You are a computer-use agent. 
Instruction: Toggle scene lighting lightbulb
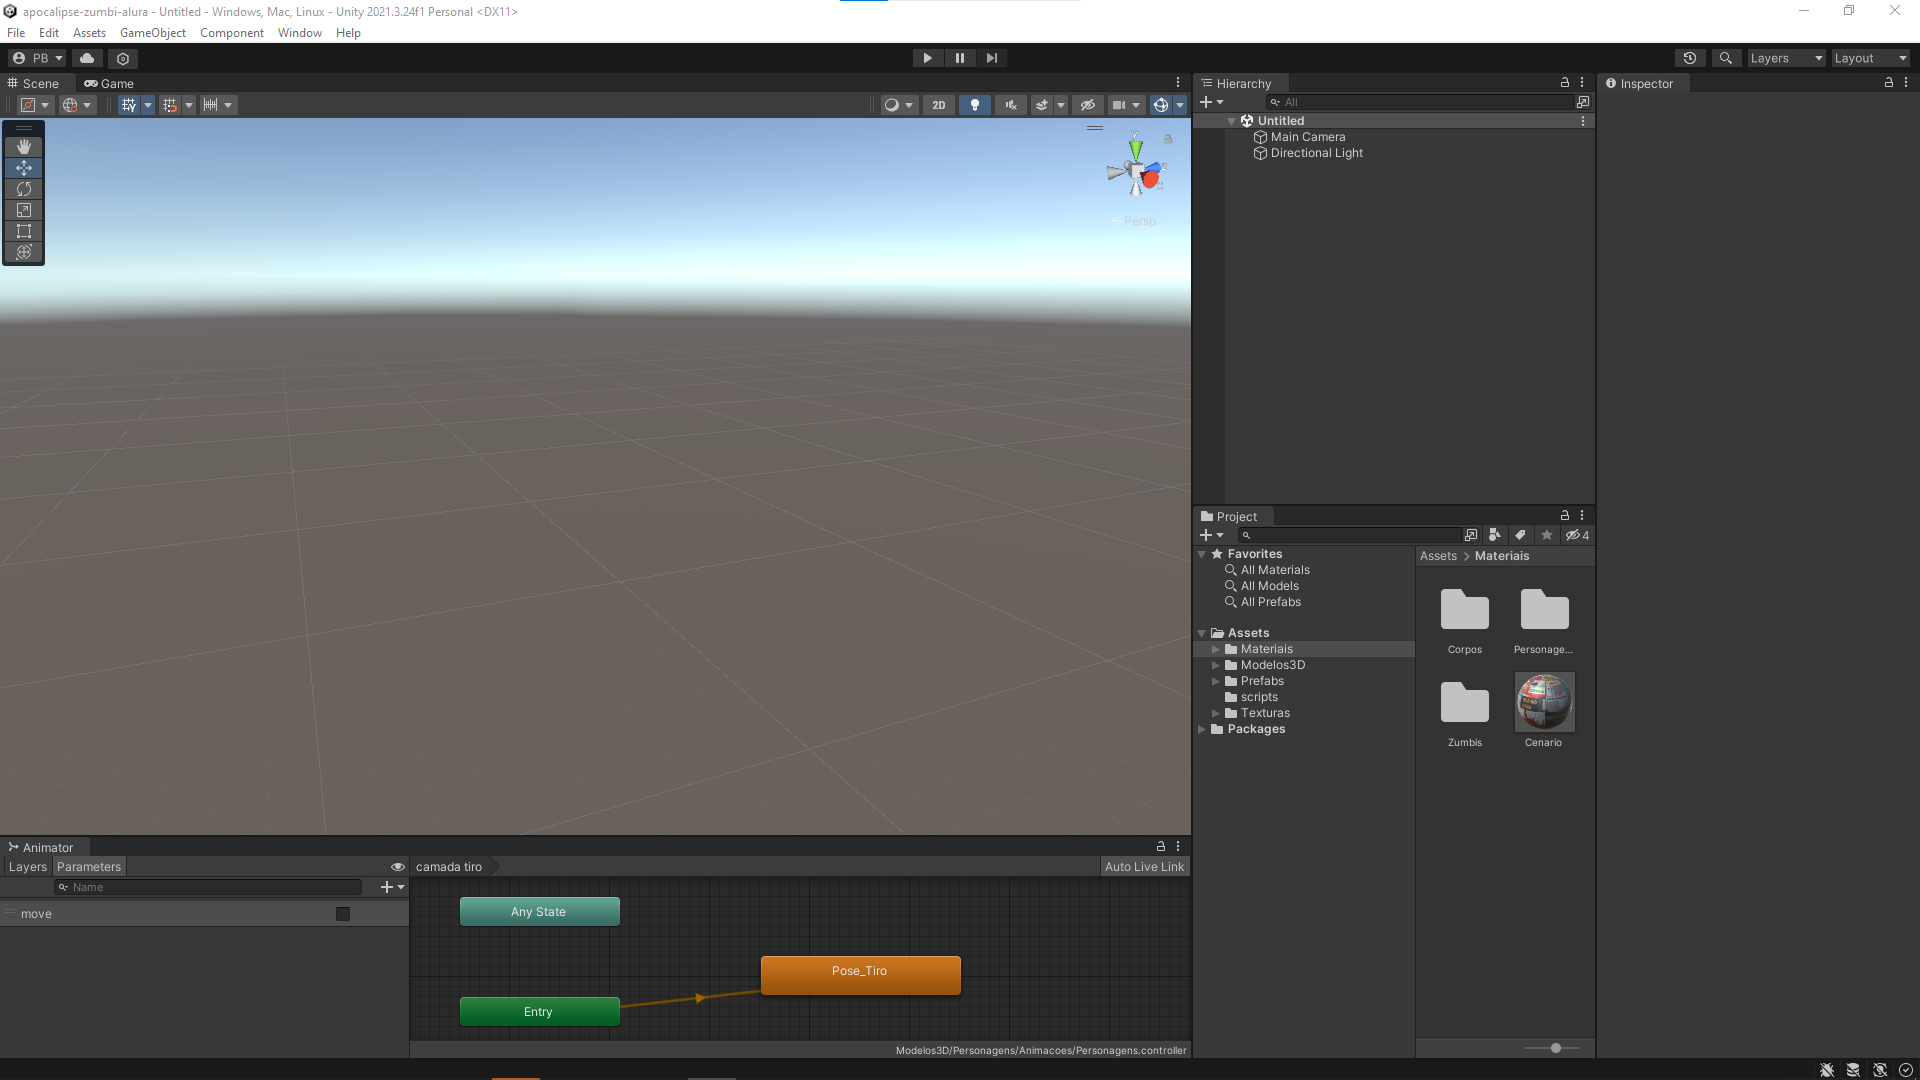tap(975, 105)
